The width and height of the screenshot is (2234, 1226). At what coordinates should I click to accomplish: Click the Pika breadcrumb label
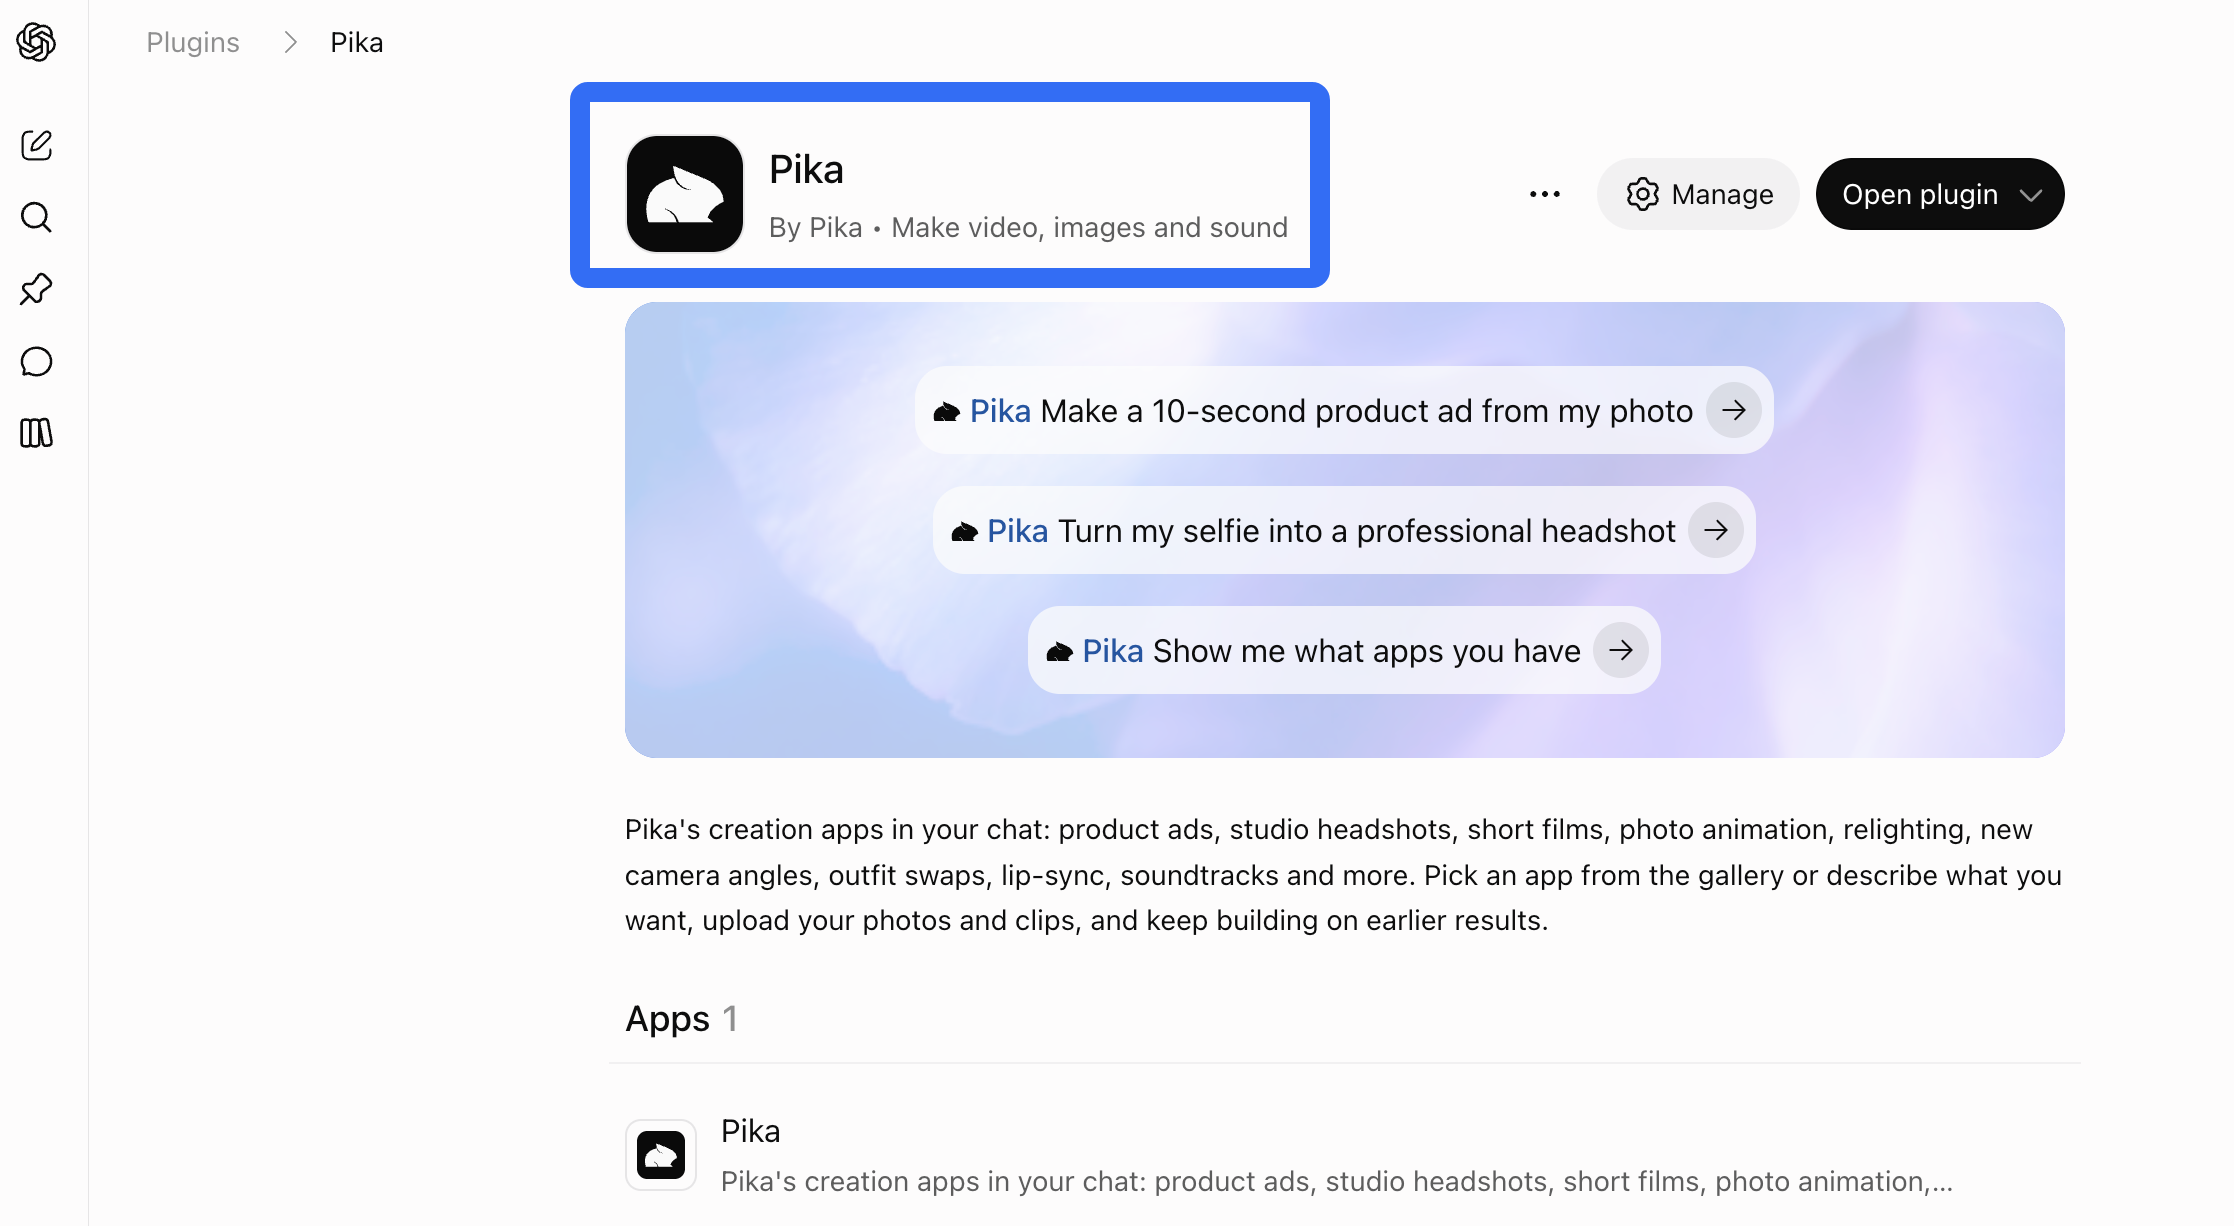tap(357, 42)
